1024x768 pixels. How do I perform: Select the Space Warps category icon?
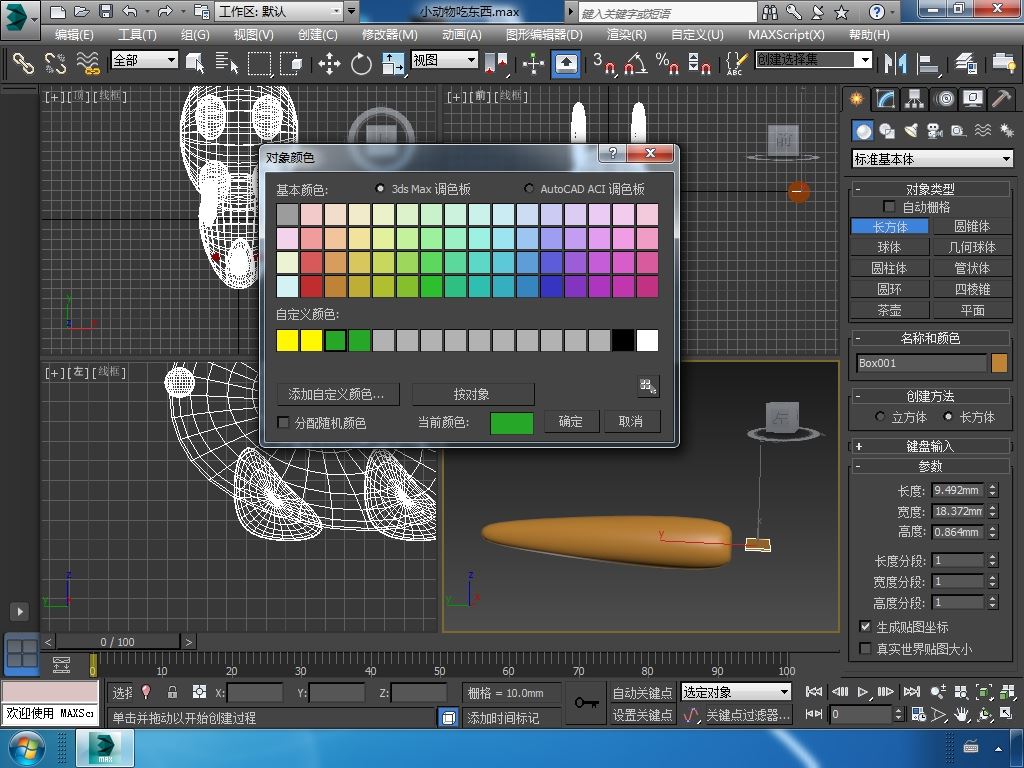pyautogui.click(x=983, y=131)
